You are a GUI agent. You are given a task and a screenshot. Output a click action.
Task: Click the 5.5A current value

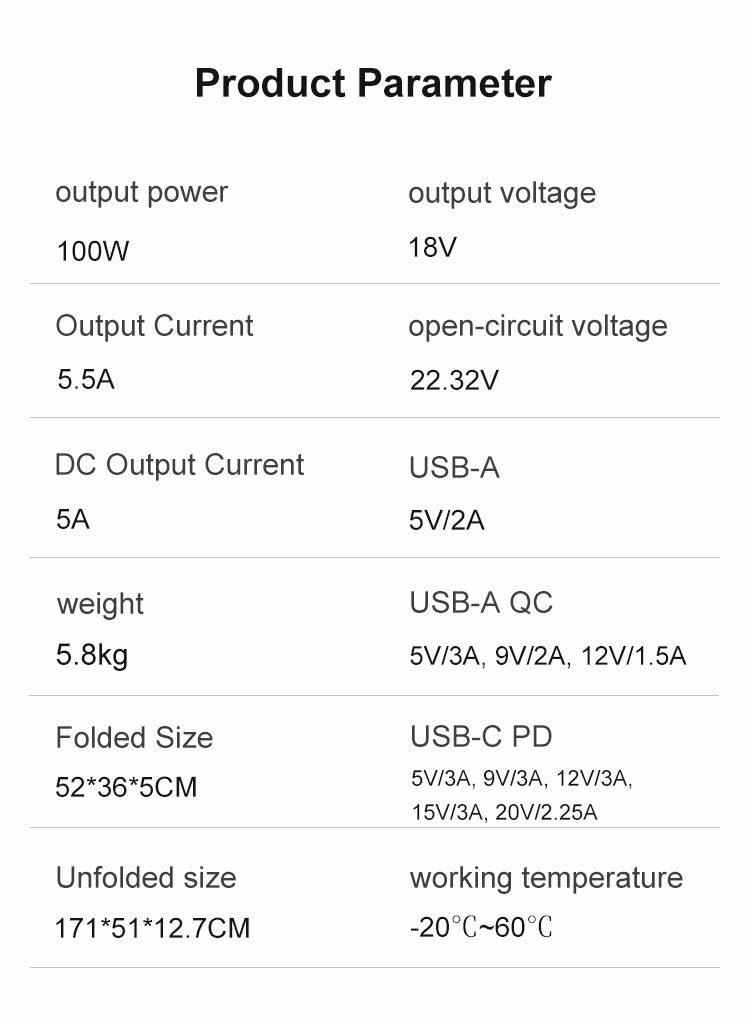[86, 379]
